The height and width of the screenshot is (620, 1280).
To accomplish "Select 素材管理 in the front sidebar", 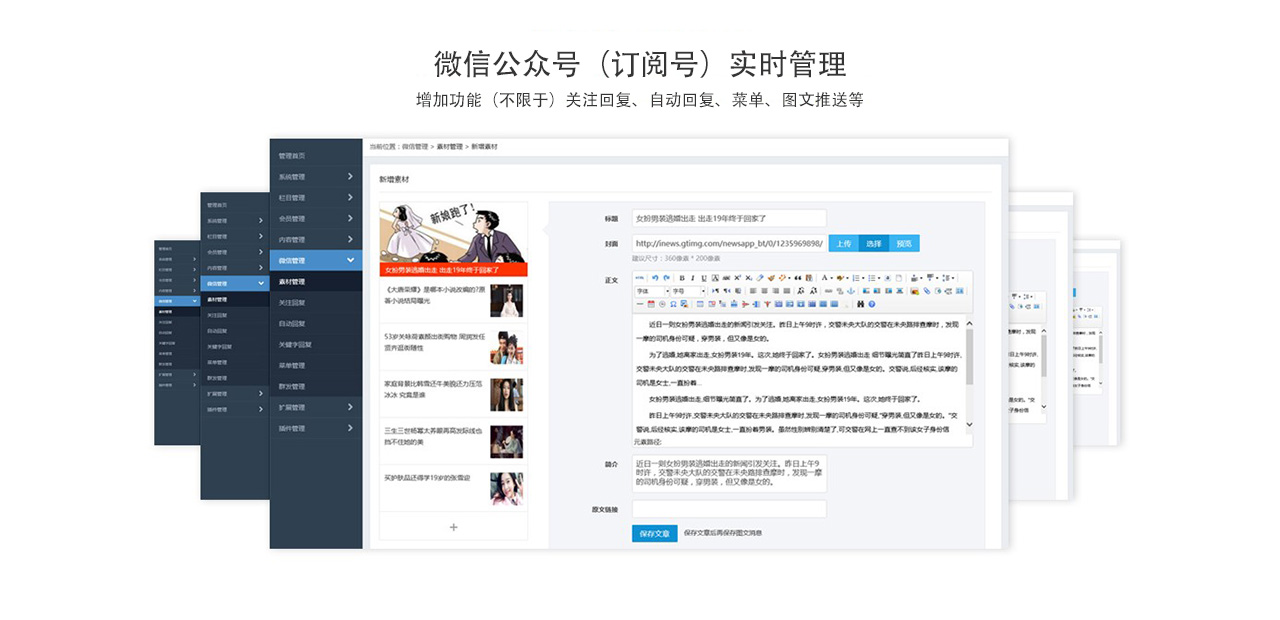I will click(316, 282).
